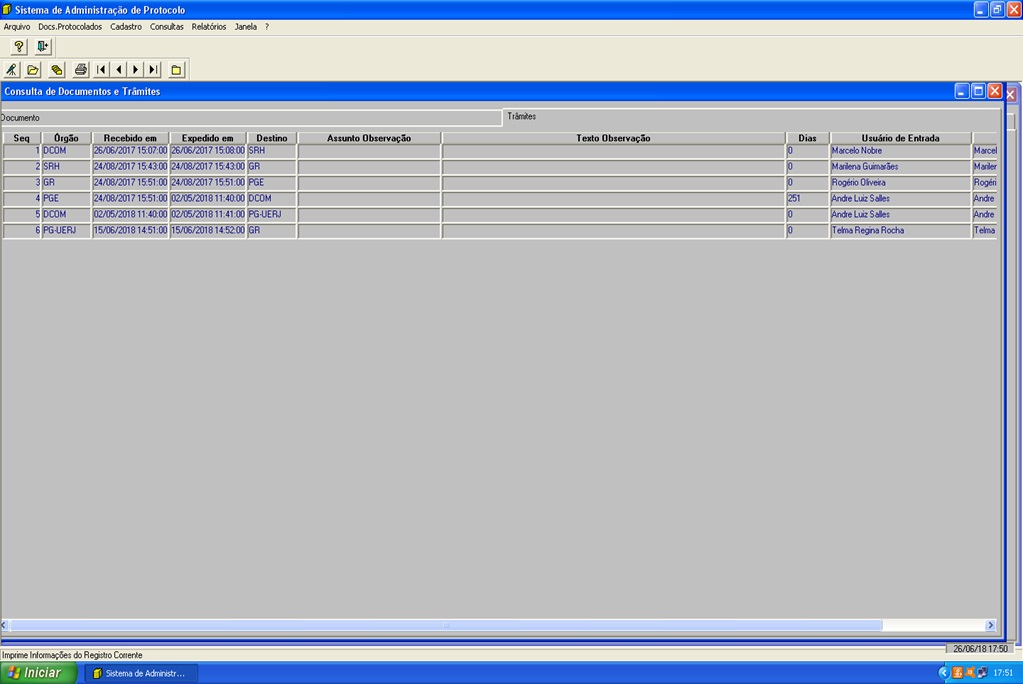Open the Docs.Protocolados menu
Viewport: 1023px width, 684px height.
(70, 27)
